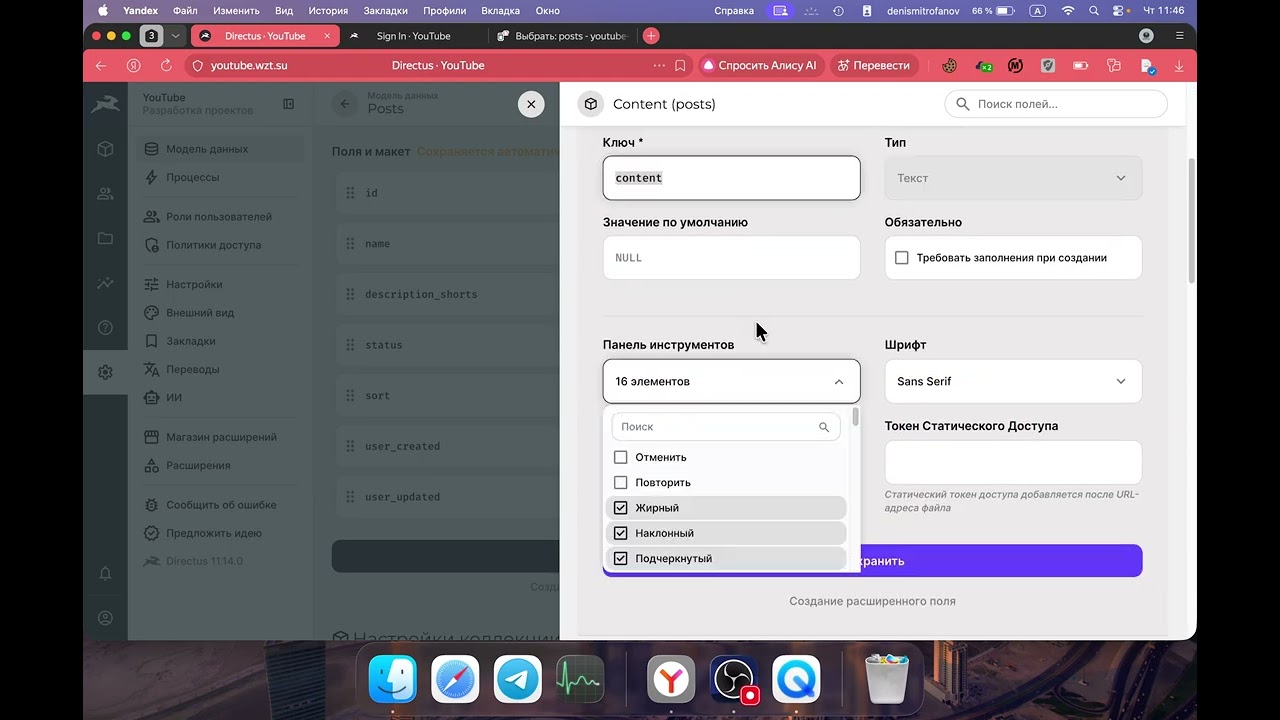Click Спросить Алису AI button

point(760,65)
